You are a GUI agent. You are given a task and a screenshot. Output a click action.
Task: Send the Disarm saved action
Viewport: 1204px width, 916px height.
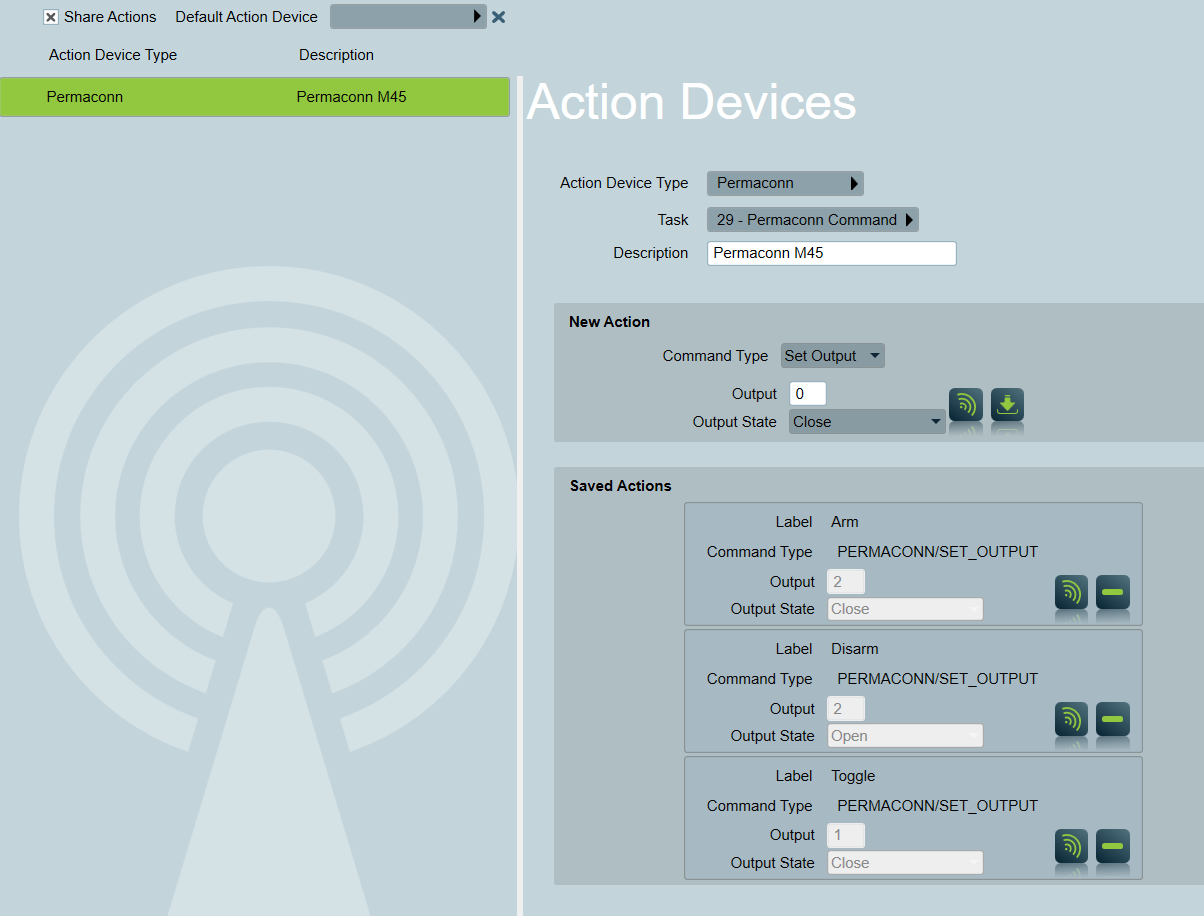pyautogui.click(x=1072, y=719)
